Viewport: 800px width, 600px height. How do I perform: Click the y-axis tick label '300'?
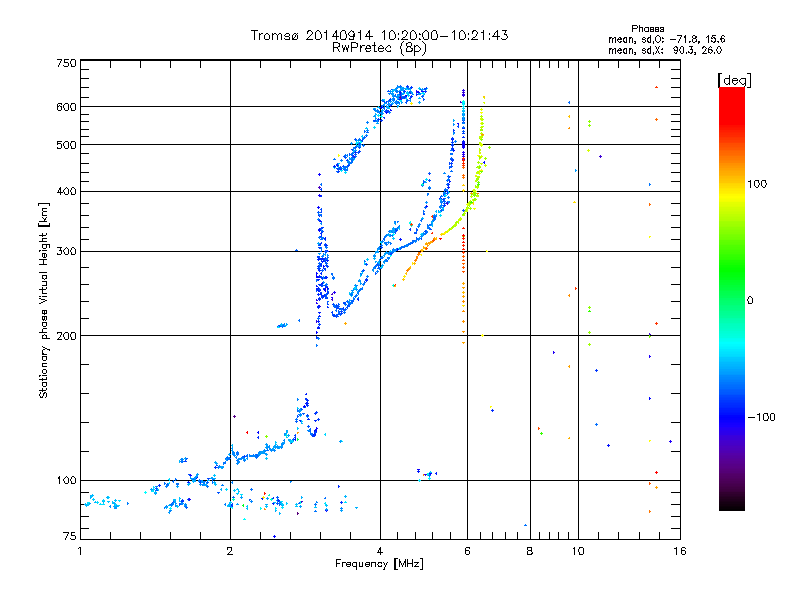66,252
